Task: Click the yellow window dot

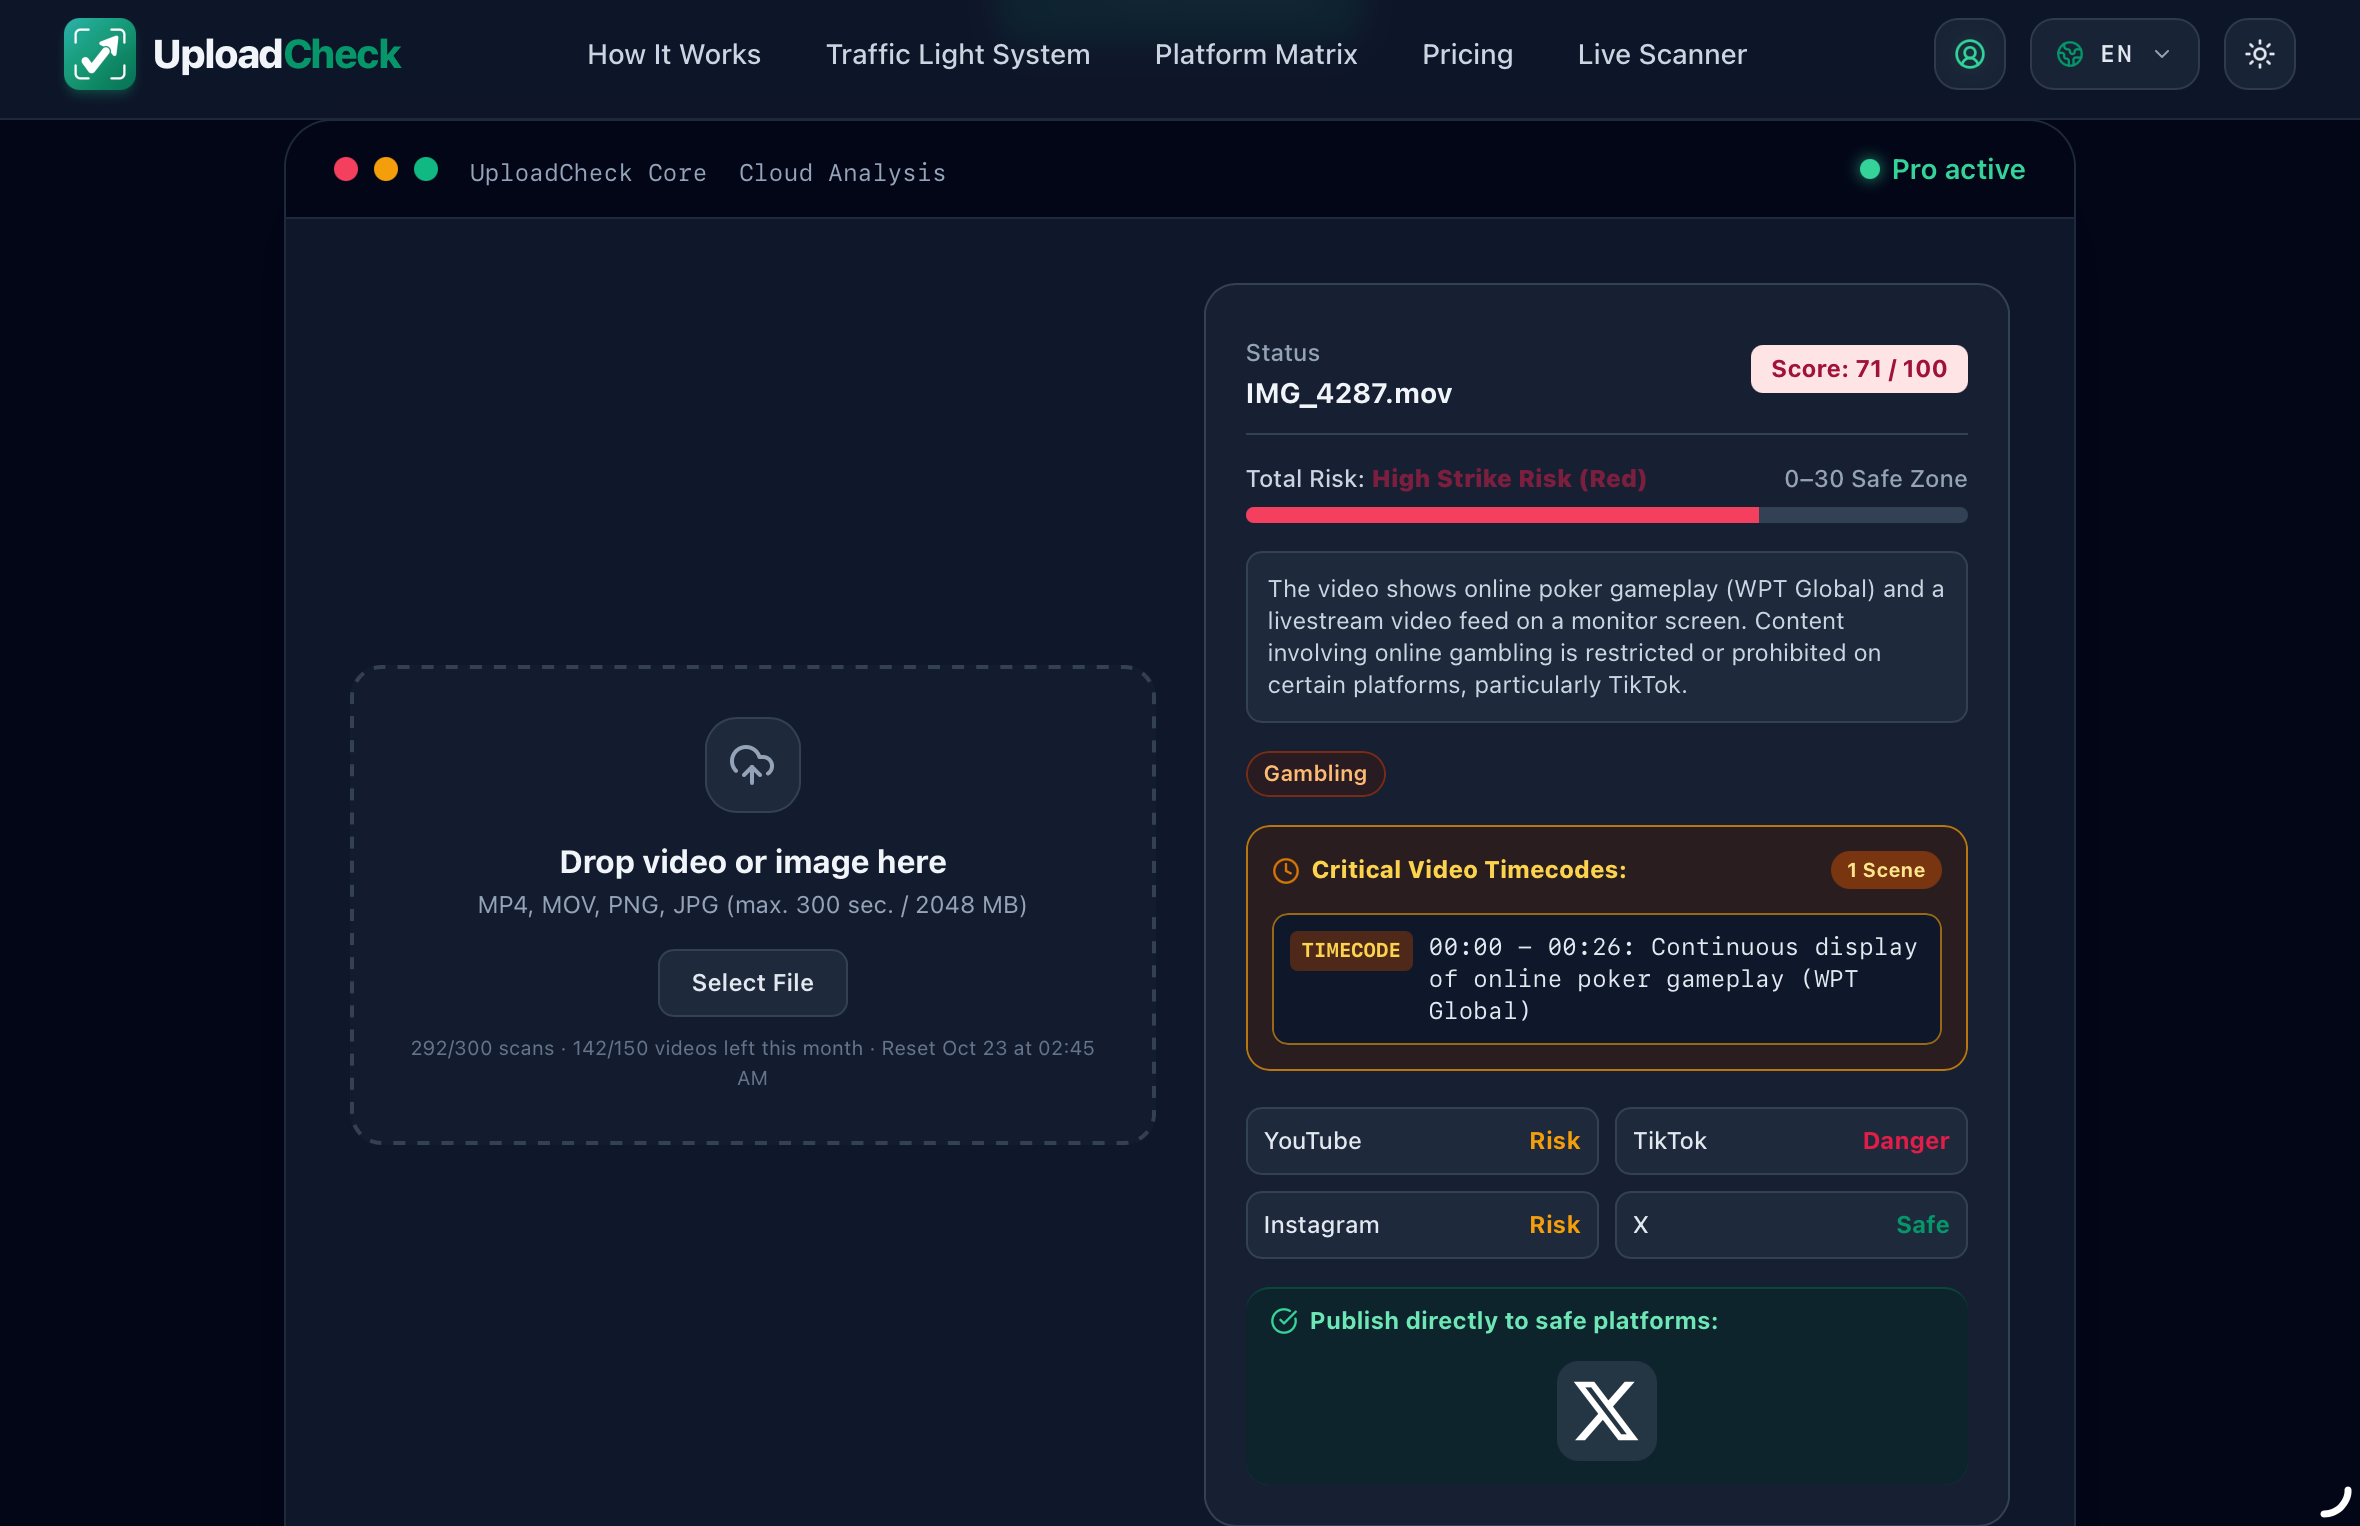Action: 385,170
